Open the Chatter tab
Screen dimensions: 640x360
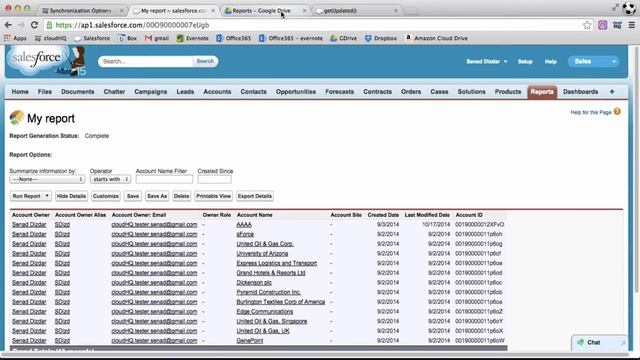click(x=114, y=92)
